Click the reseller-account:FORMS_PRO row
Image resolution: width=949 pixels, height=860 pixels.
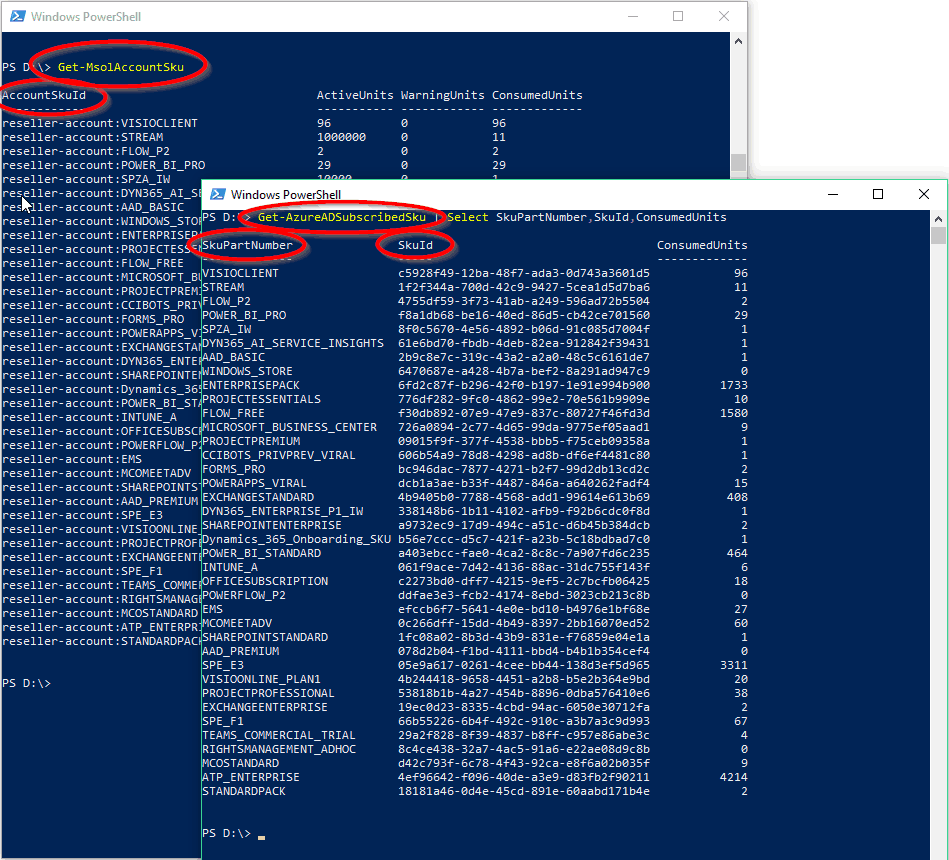pyautogui.click(x=93, y=319)
